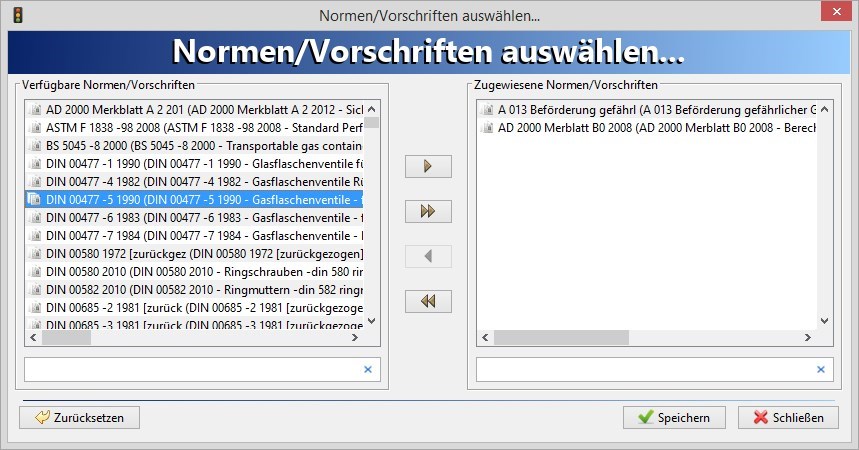
Task: Click the icon of A 013 Beförderung row
Action: 486,110
